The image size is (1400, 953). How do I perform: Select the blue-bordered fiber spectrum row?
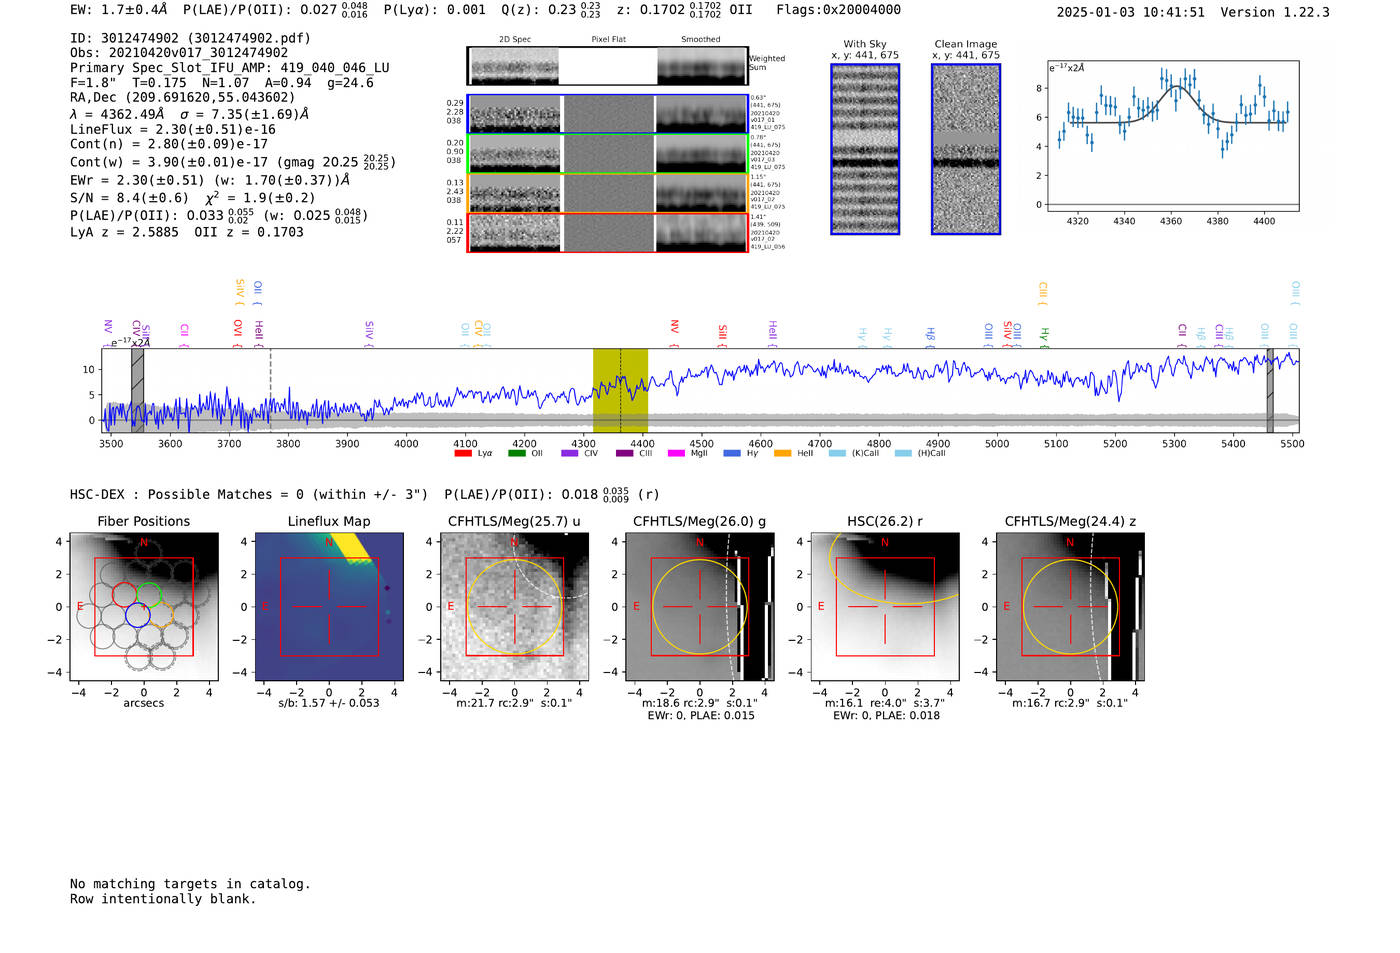608,114
